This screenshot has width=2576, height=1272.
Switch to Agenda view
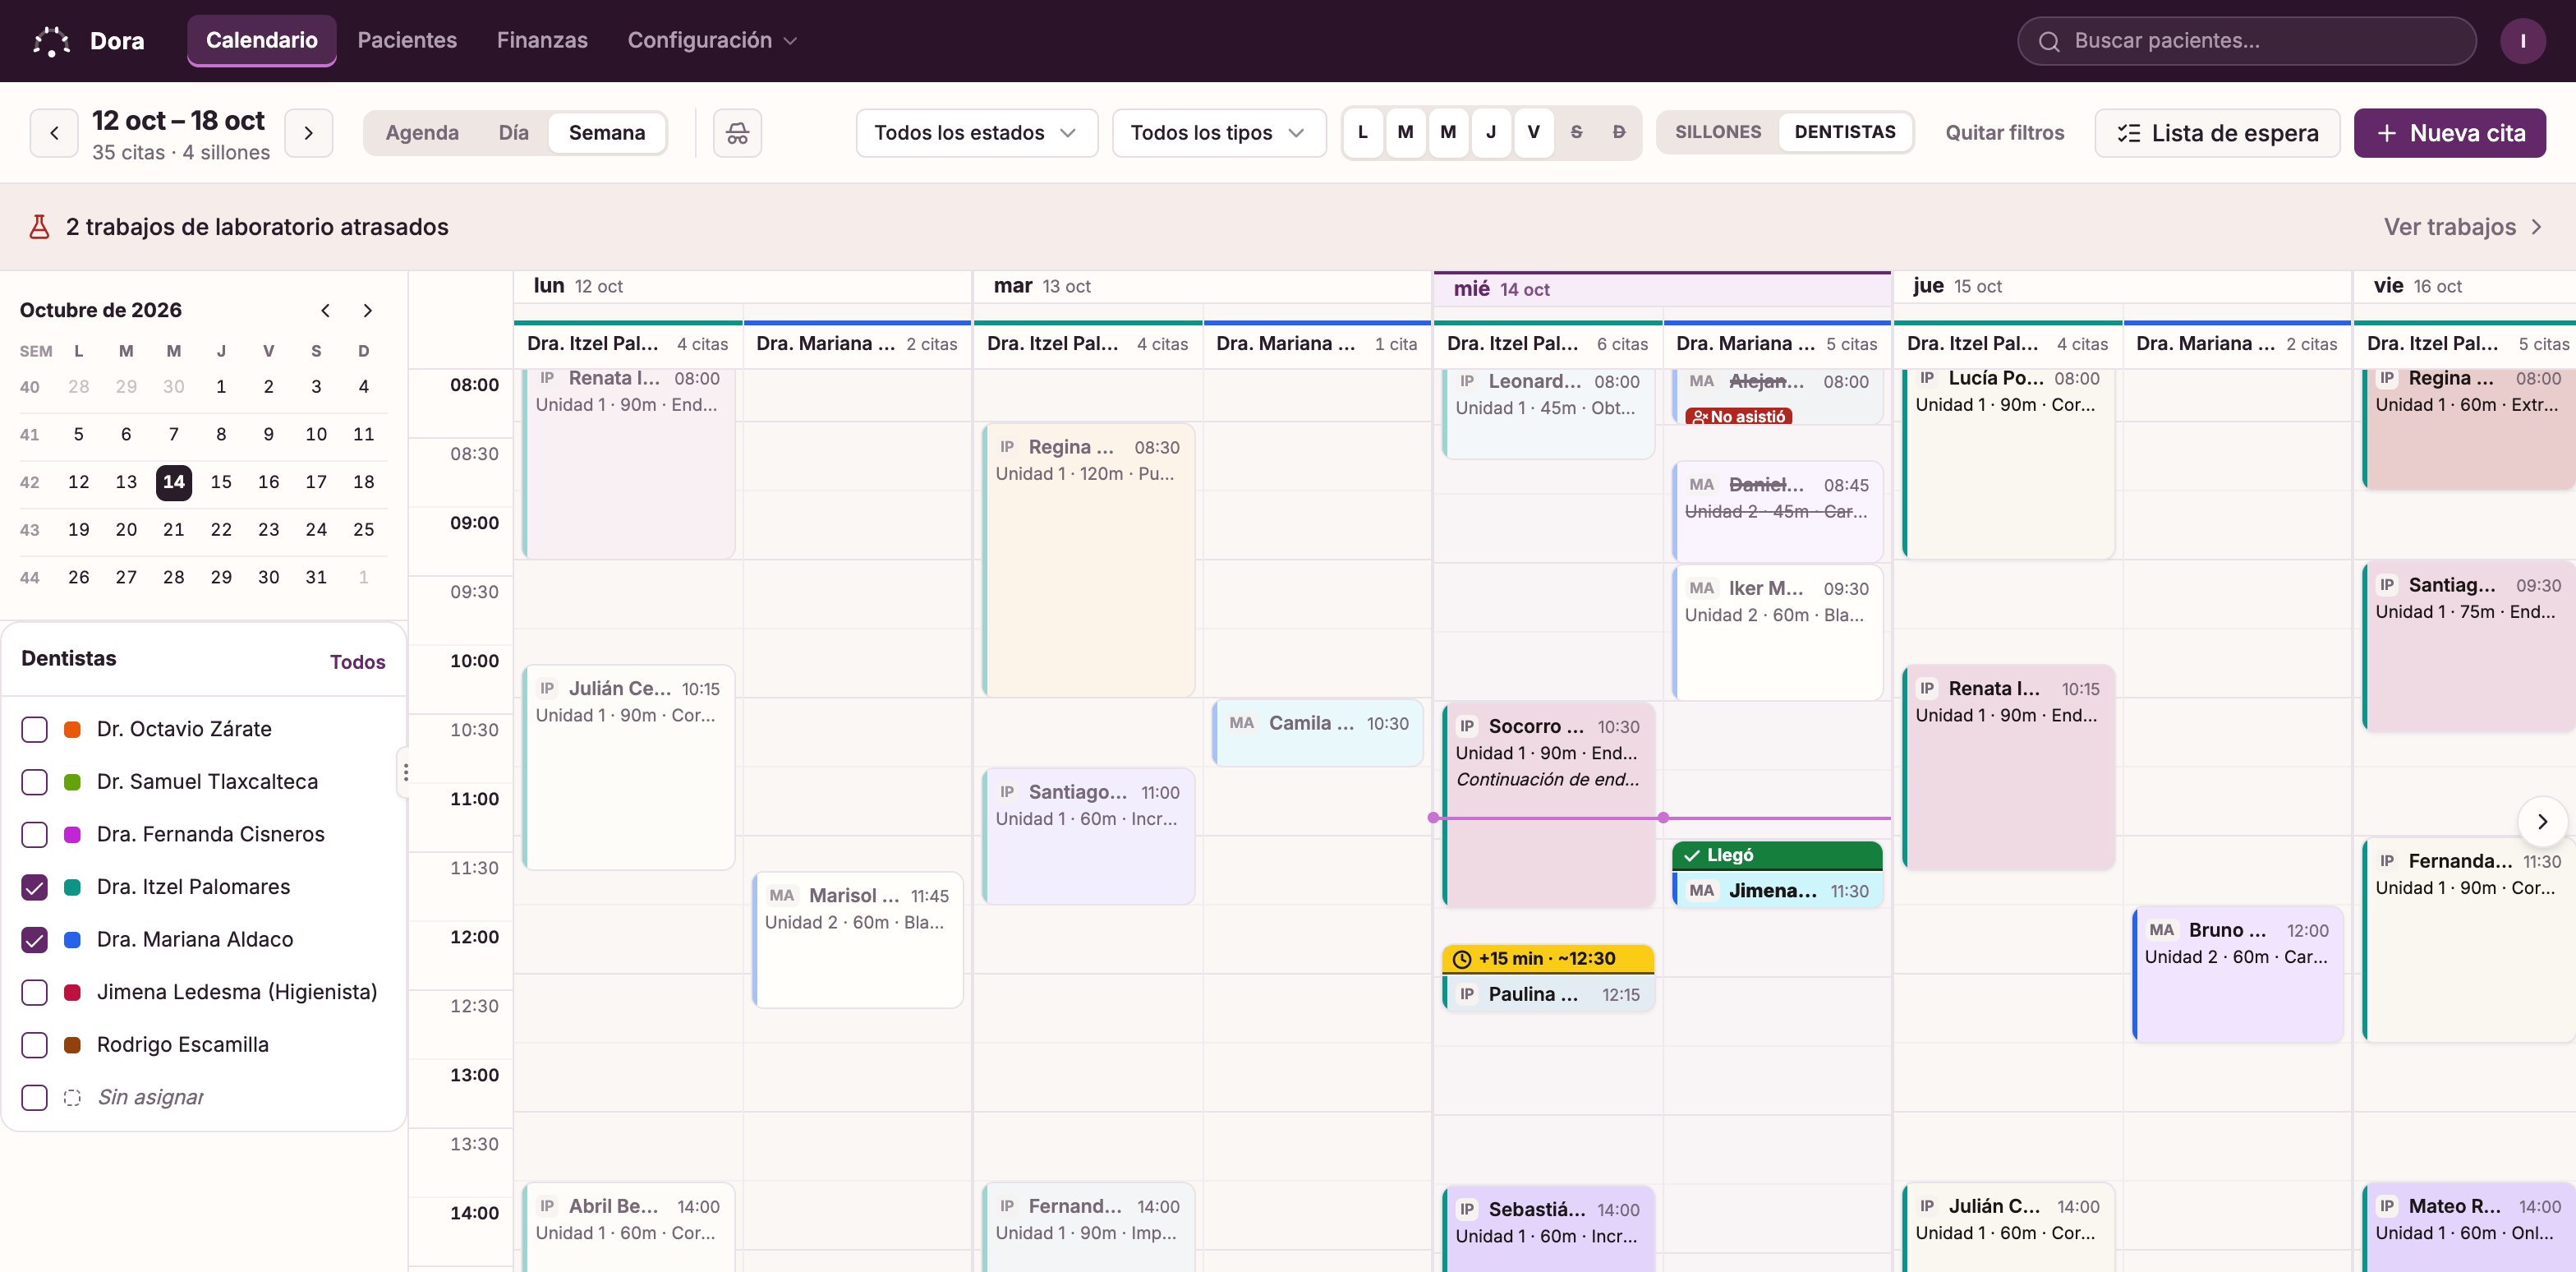click(422, 133)
